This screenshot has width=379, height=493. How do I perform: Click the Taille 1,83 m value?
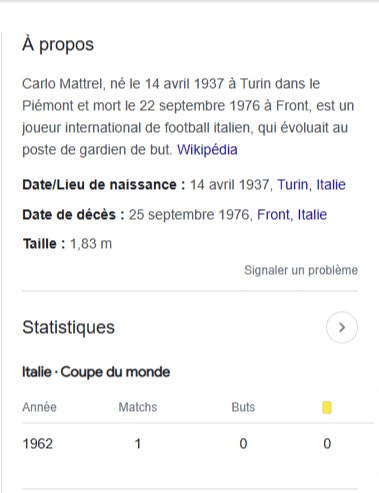(91, 244)
